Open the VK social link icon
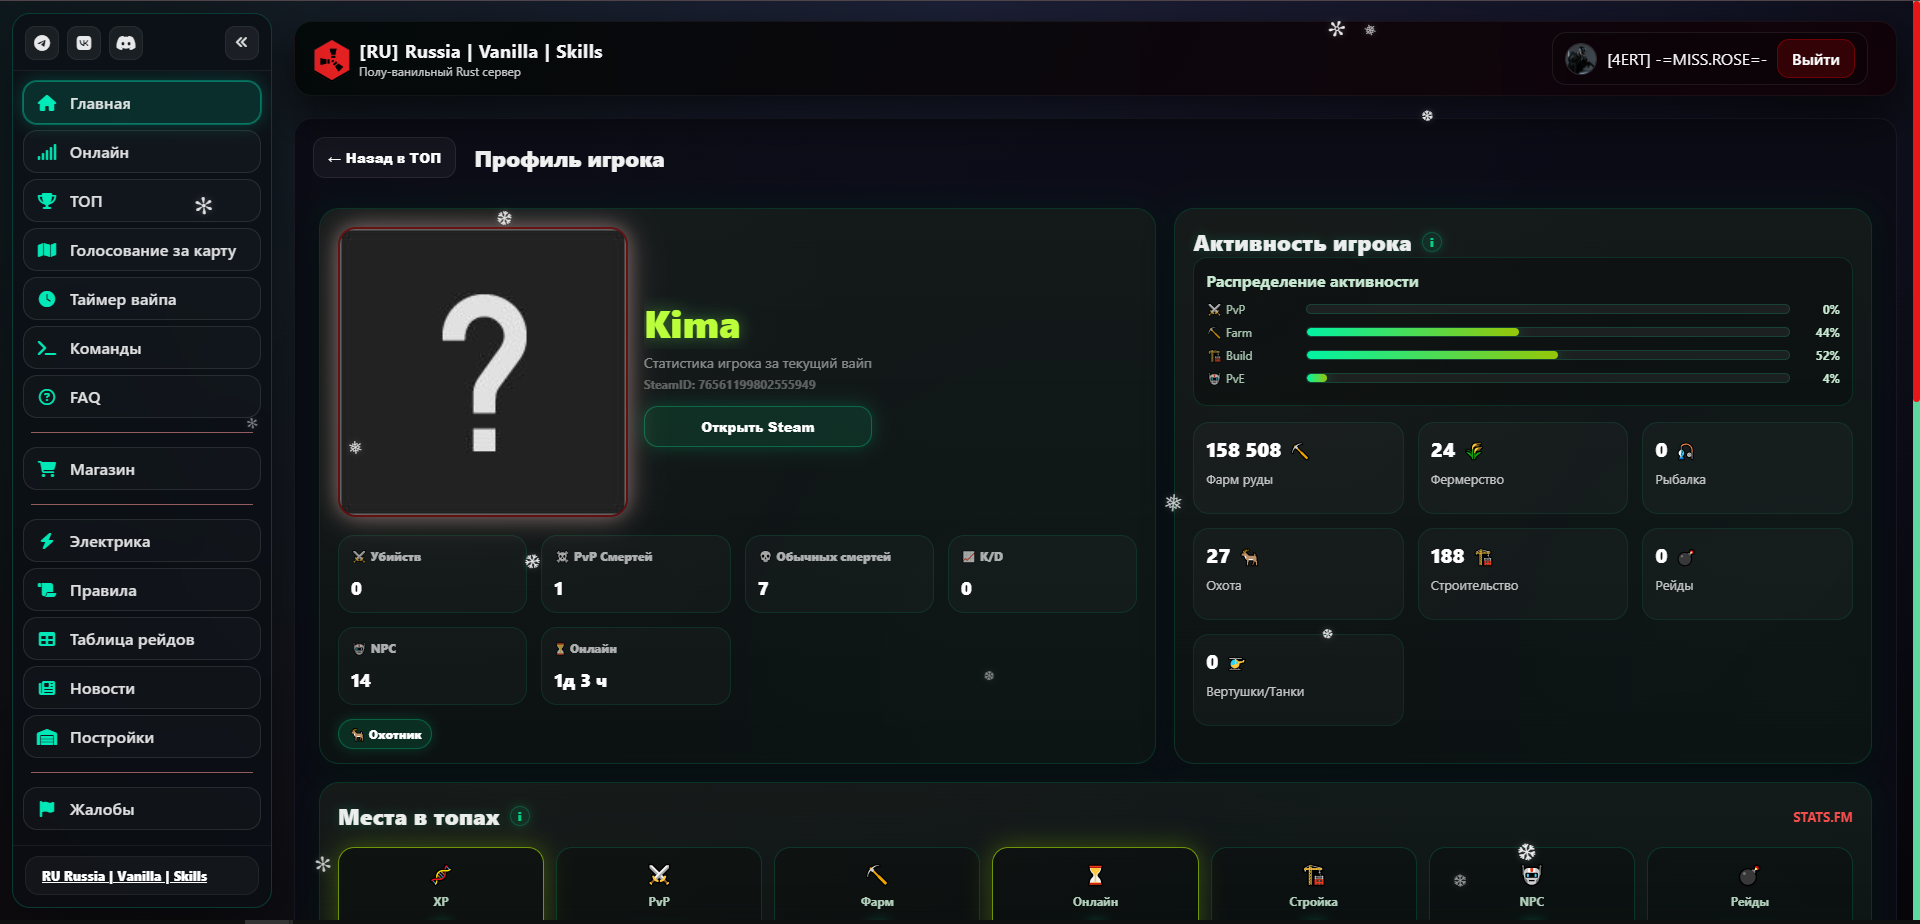 (84, 43)
